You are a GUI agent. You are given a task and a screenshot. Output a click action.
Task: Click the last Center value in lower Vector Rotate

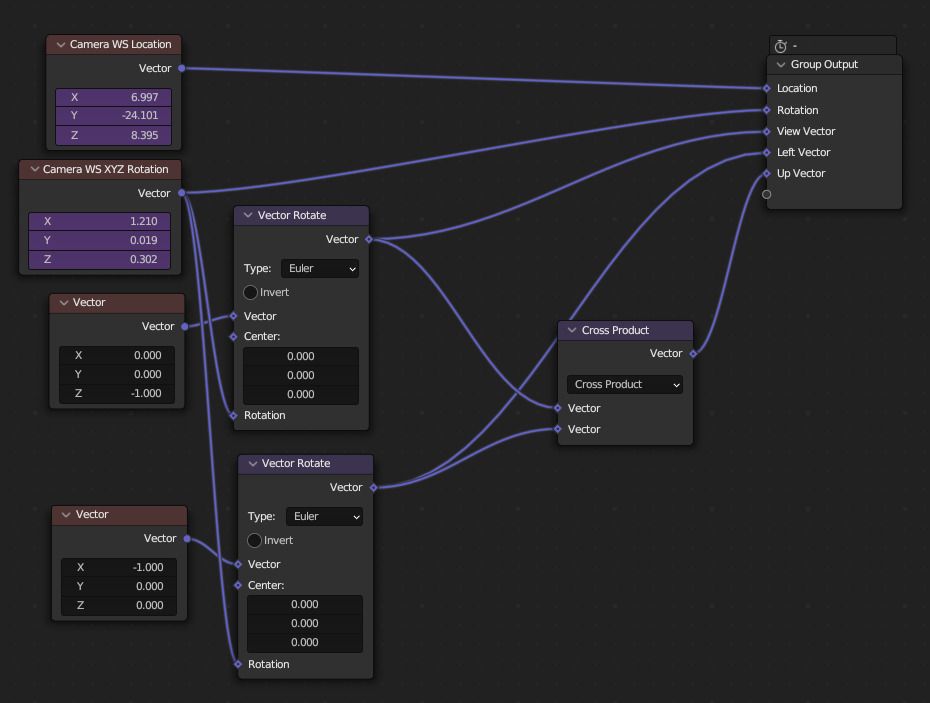[305, 642]
